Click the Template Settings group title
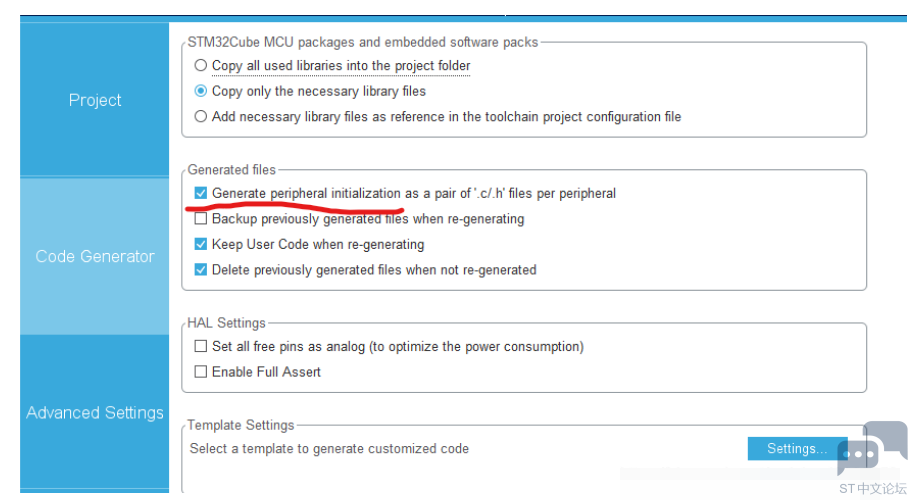 [x=241, y=425]
